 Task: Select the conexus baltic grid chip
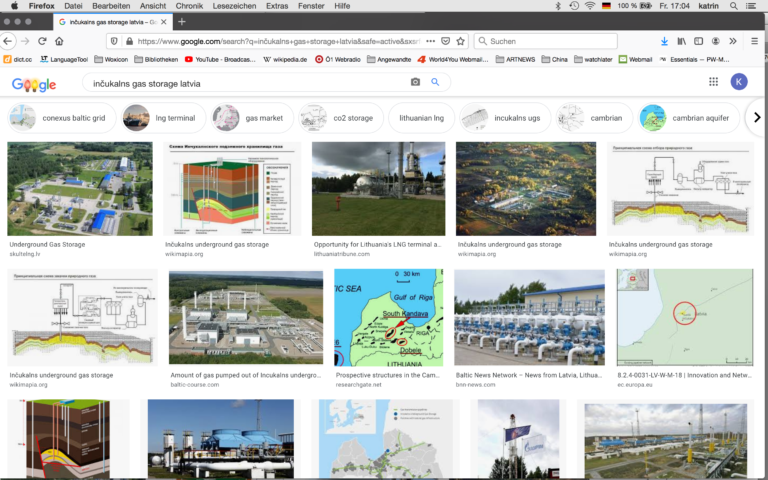tap(62, 118)
